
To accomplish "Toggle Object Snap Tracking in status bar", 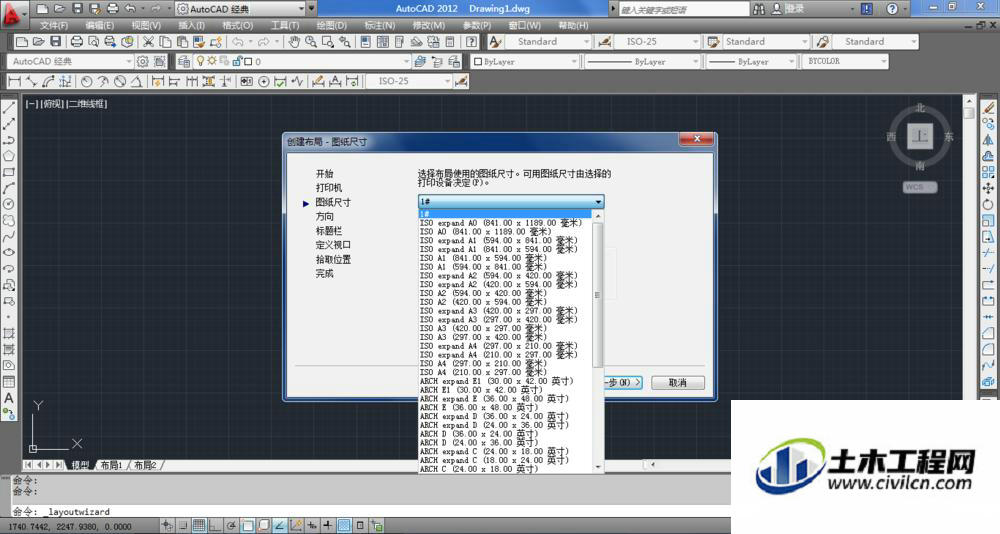I will [279, 526].
